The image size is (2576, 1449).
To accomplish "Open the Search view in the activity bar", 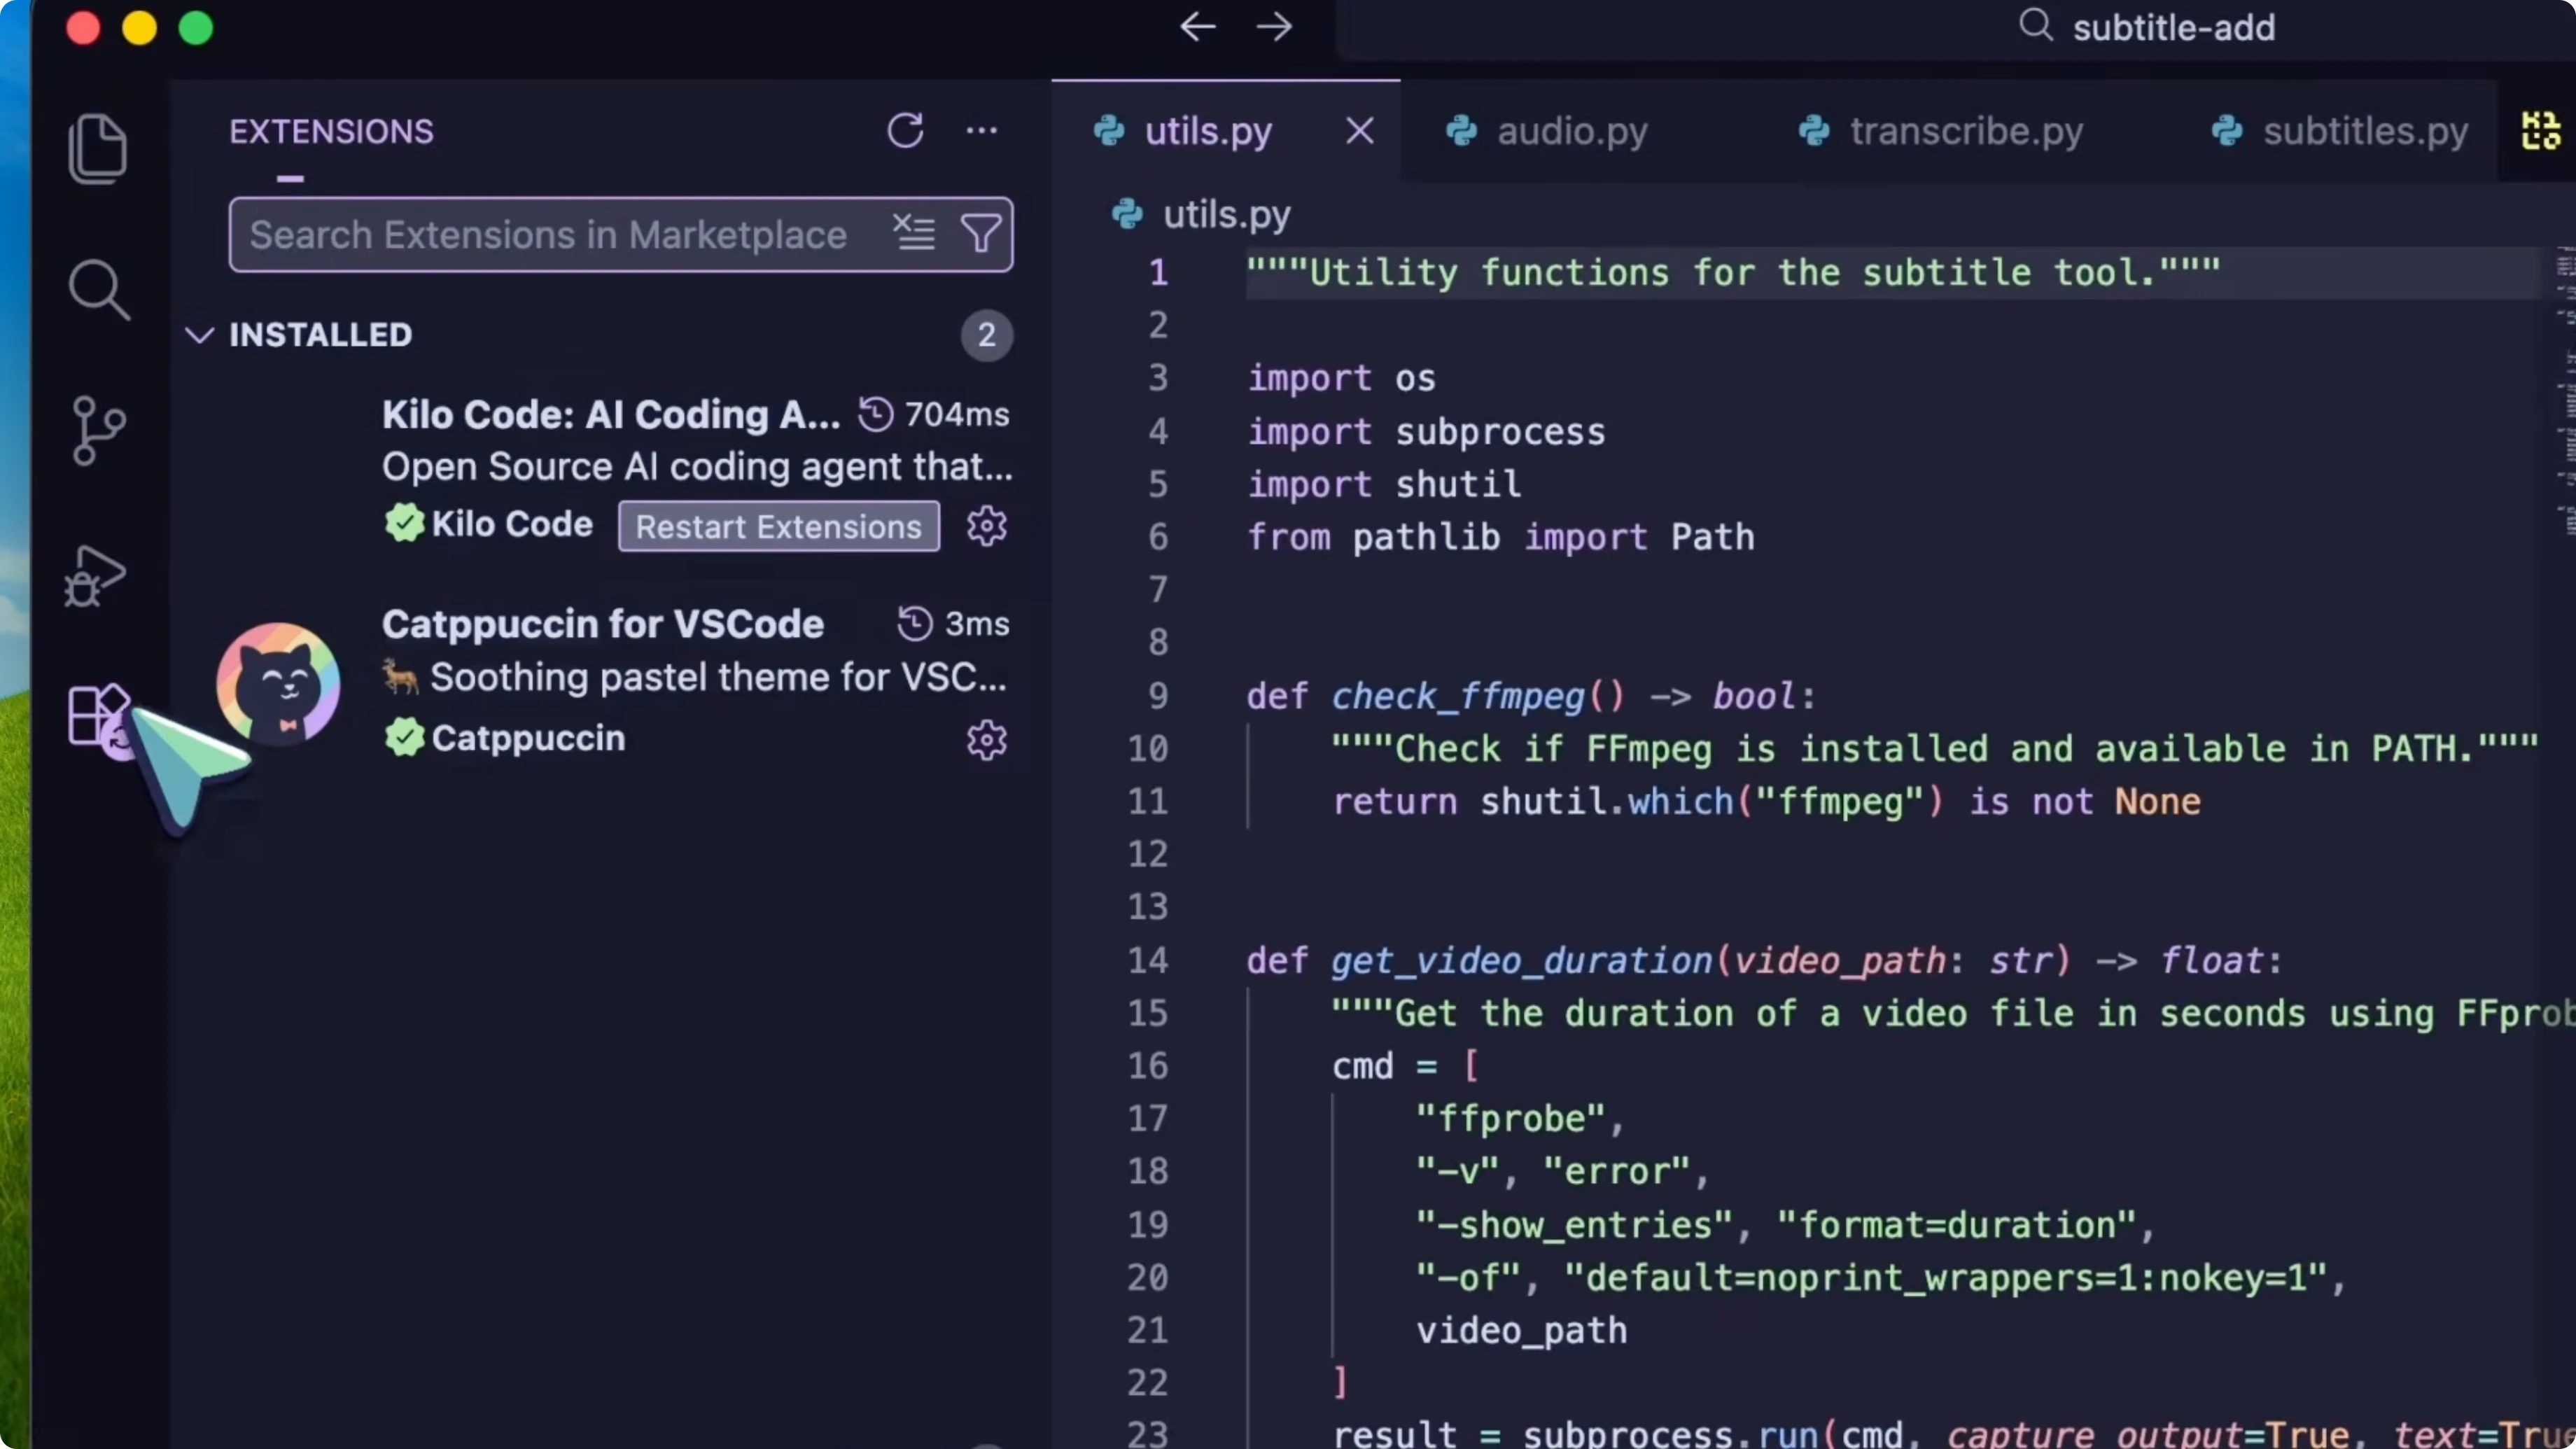I will tap(97, 290).
